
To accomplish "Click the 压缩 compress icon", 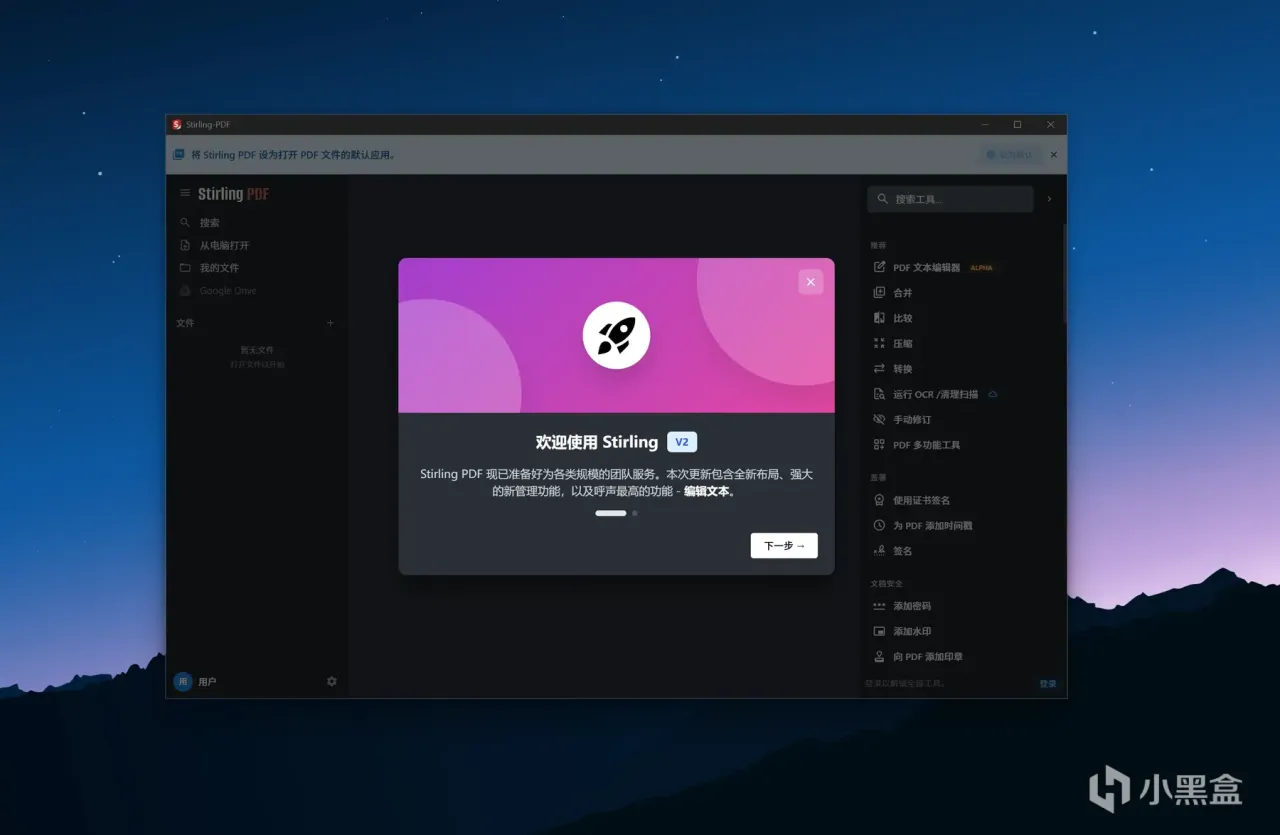I will pos(879,343).
